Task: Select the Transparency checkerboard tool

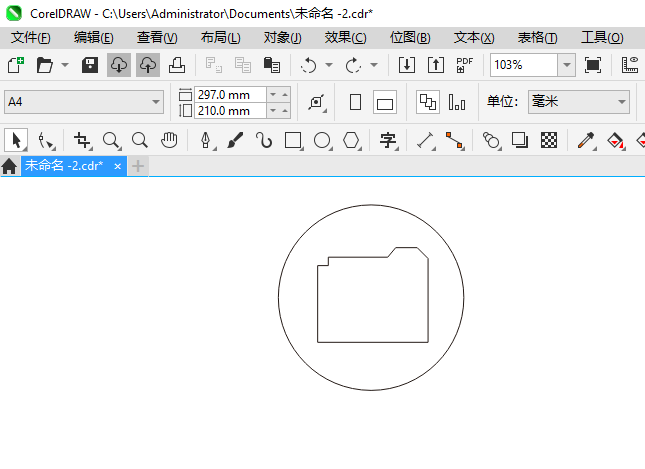Action: click(549, 141)
